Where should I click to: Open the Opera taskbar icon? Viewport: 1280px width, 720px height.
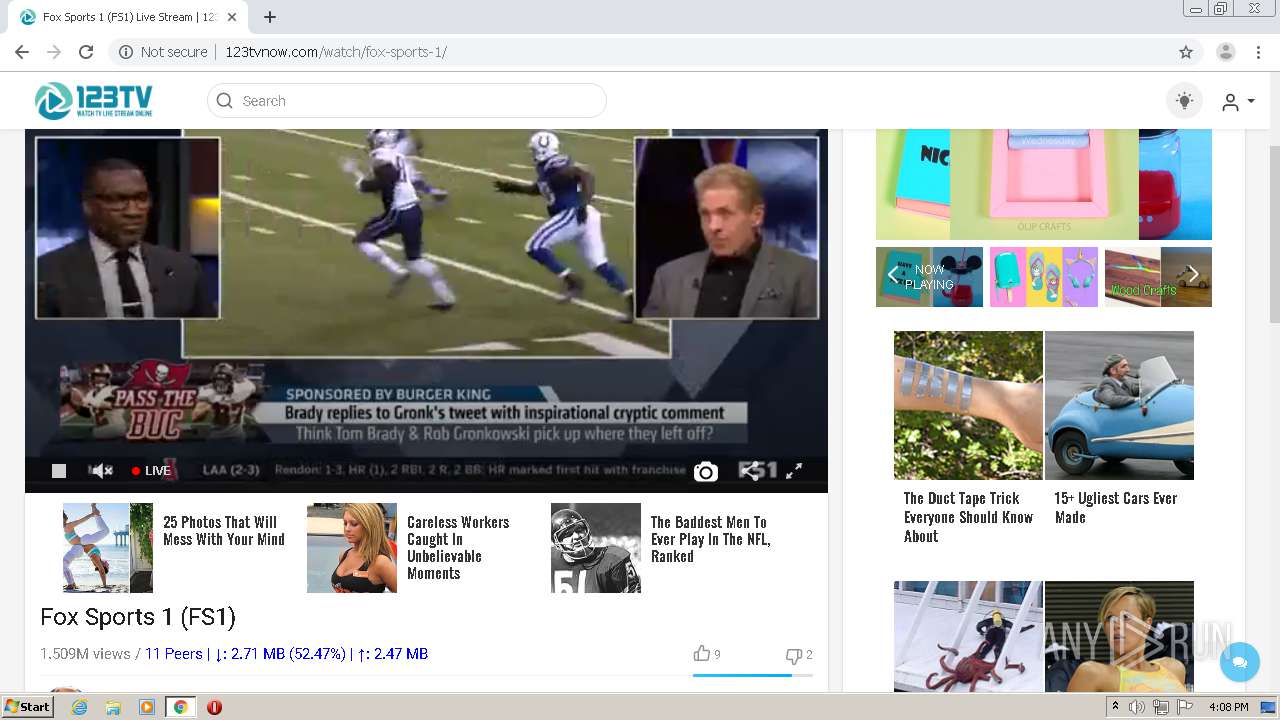[x=214, y=707]
